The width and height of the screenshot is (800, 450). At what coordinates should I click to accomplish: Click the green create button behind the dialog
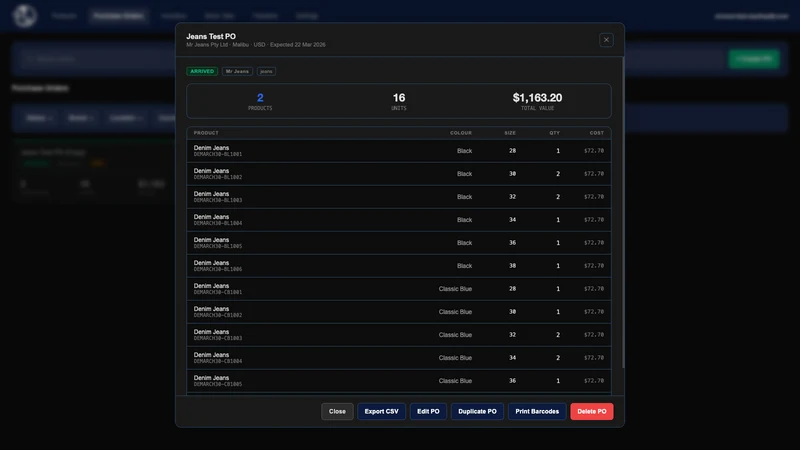(x=754, y=59)
